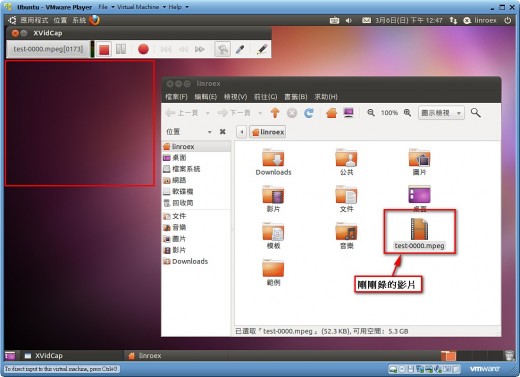This screenshot has height=377, width=520.
Task: Reload the linroex folder view
Action: 309,113
